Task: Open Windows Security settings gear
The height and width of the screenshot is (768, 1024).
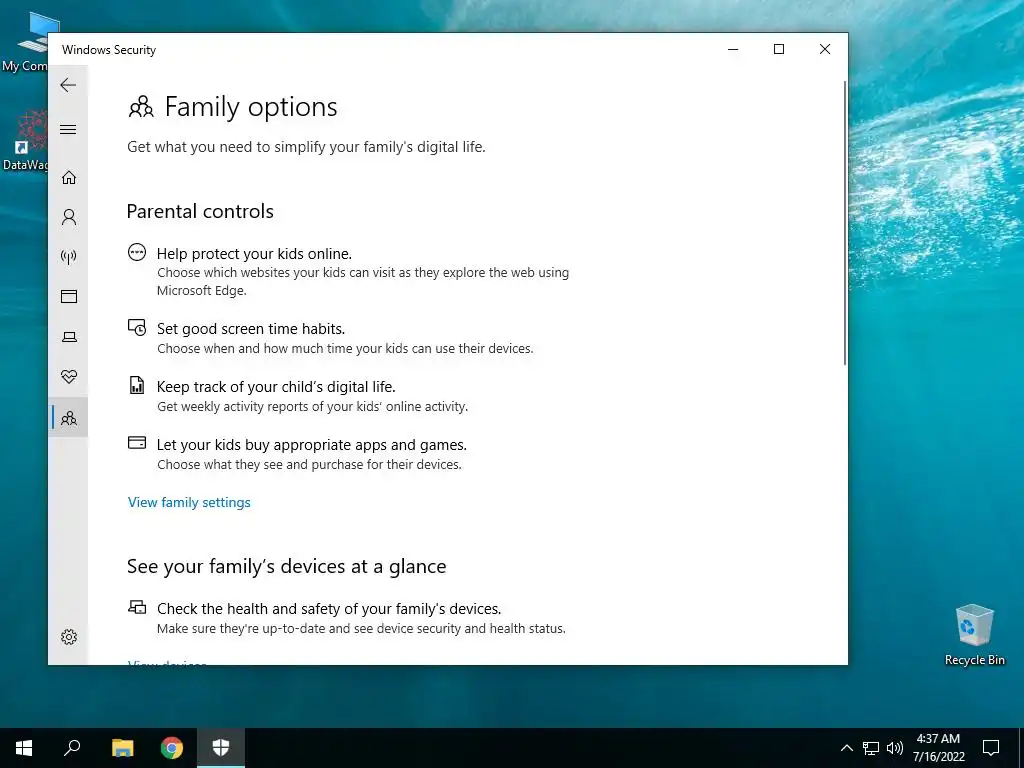Action: point(69,637)
